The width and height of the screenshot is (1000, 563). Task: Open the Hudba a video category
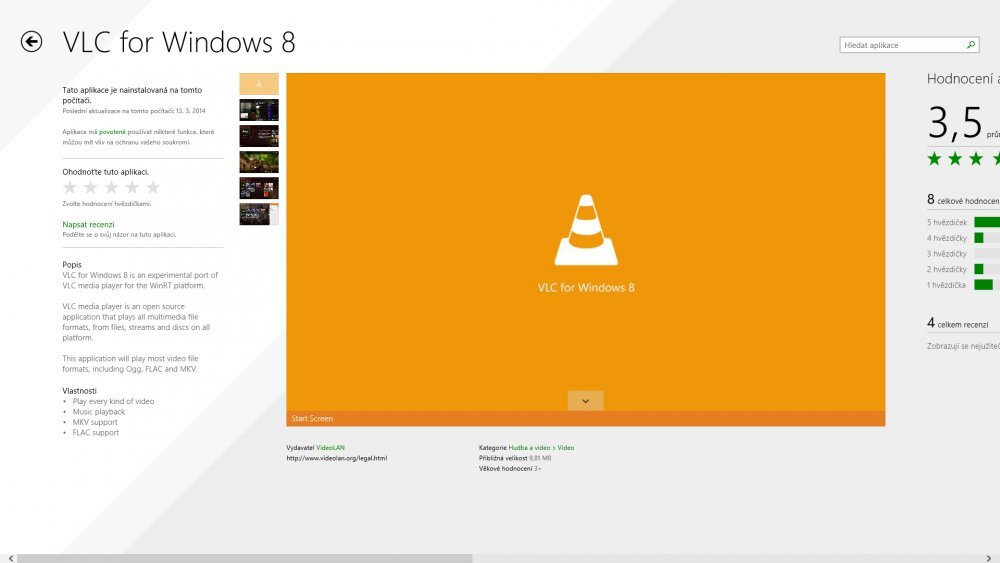[x=529, y=448]
